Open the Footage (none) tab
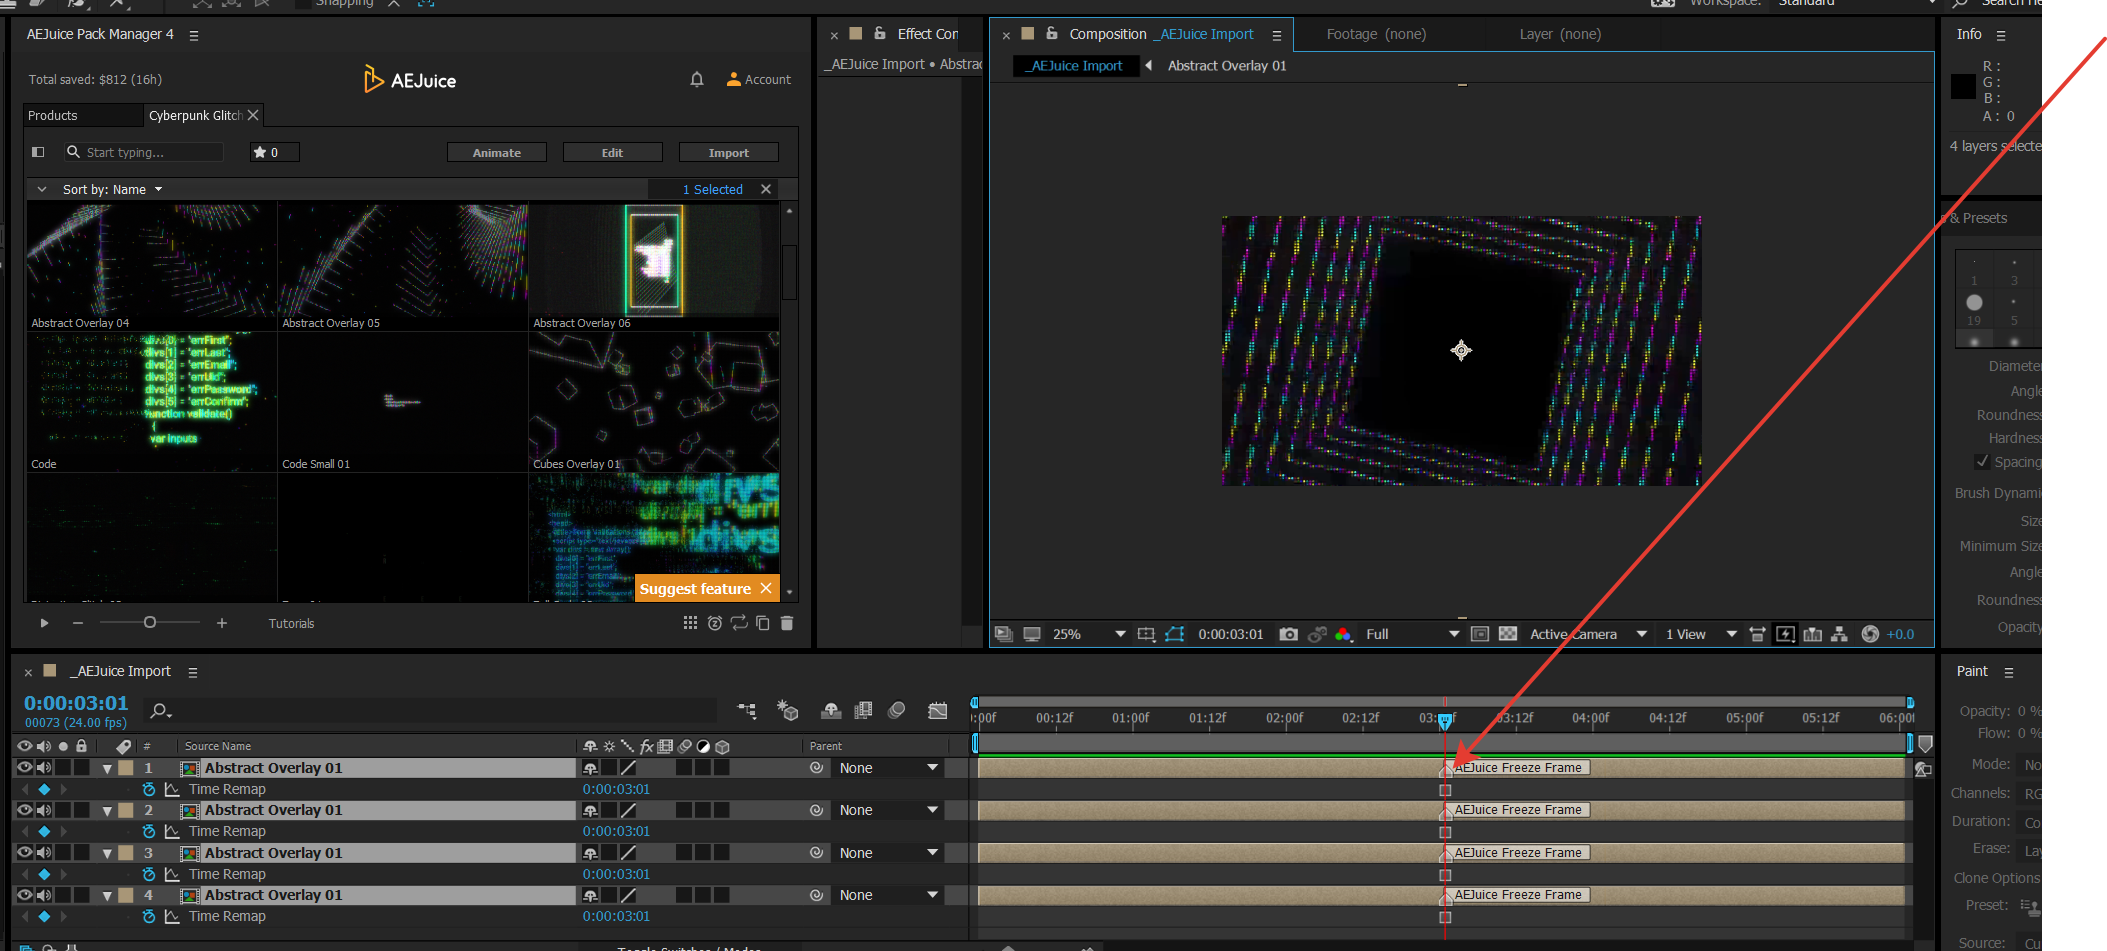The width and height of the screenshot is (2107, 951). (1376, 34)
